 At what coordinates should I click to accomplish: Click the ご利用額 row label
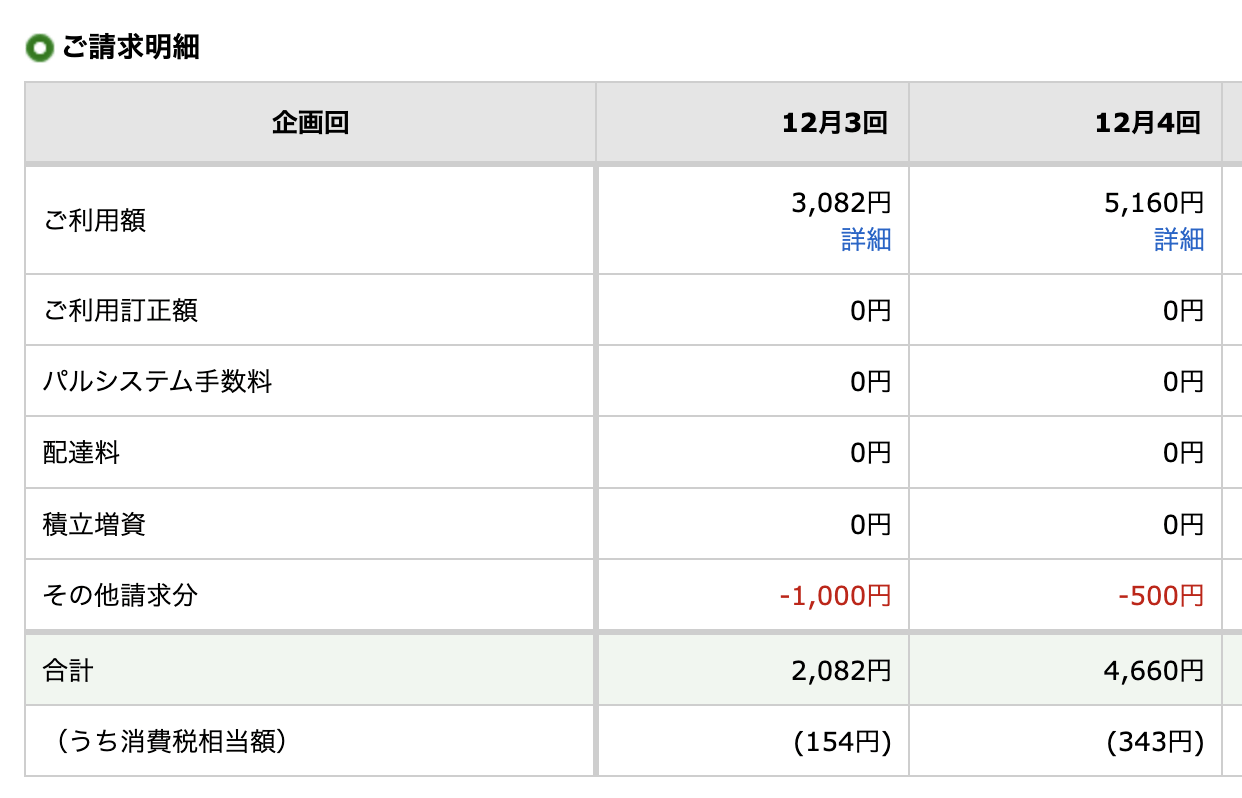tap(94, 220)
